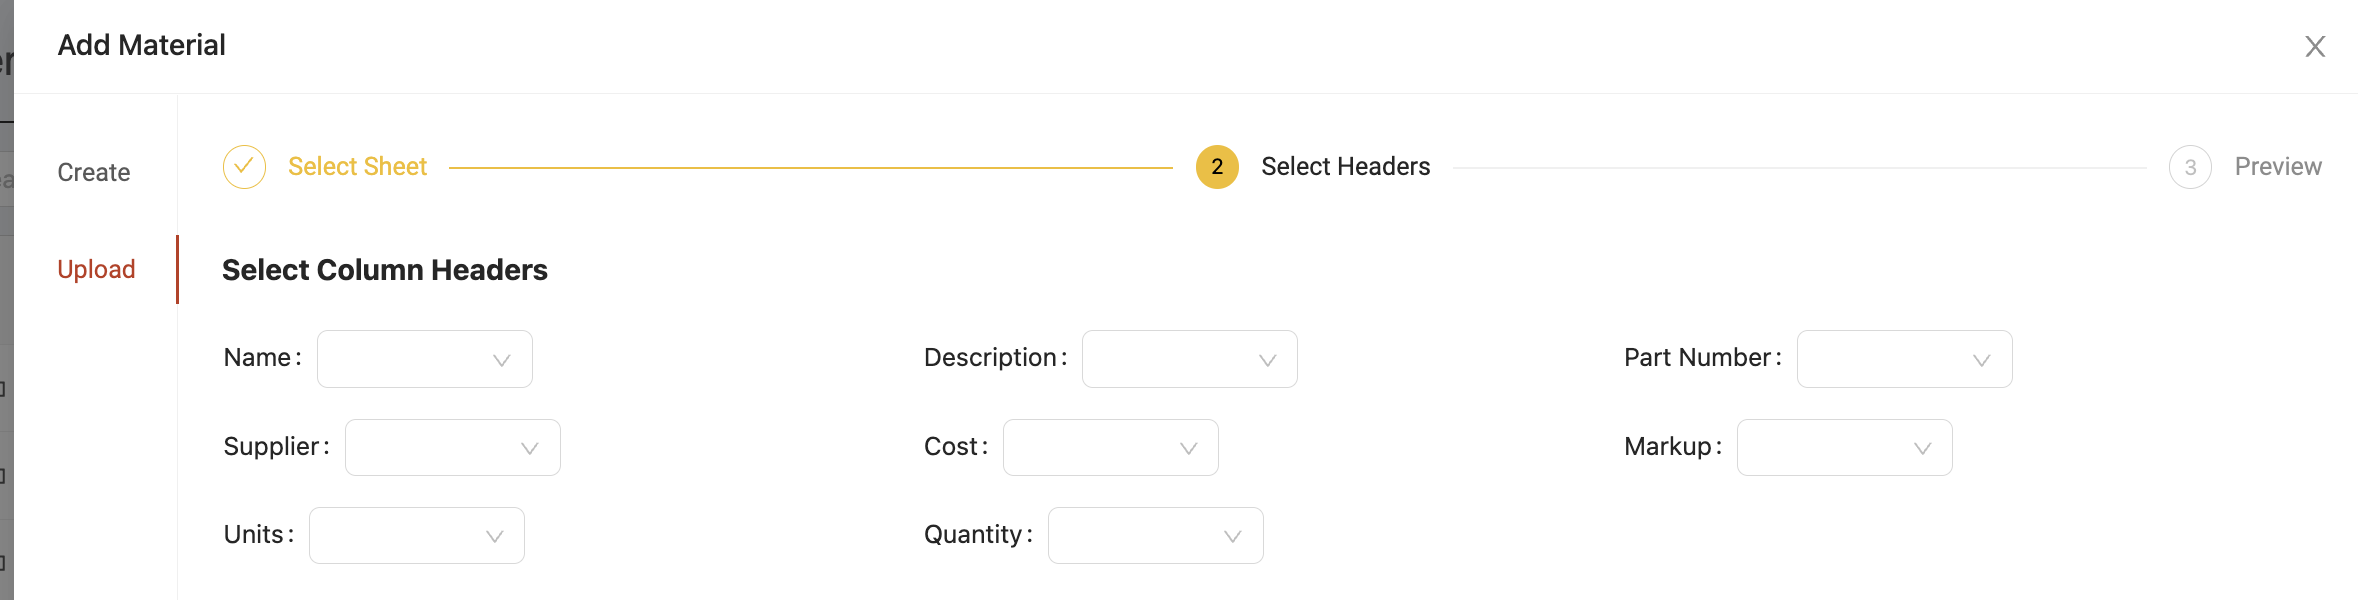The height and width of the screenshot is (600, 2358).
Task: Click the Quantity dropdown chevron arrow
Action: (1232, 537)
